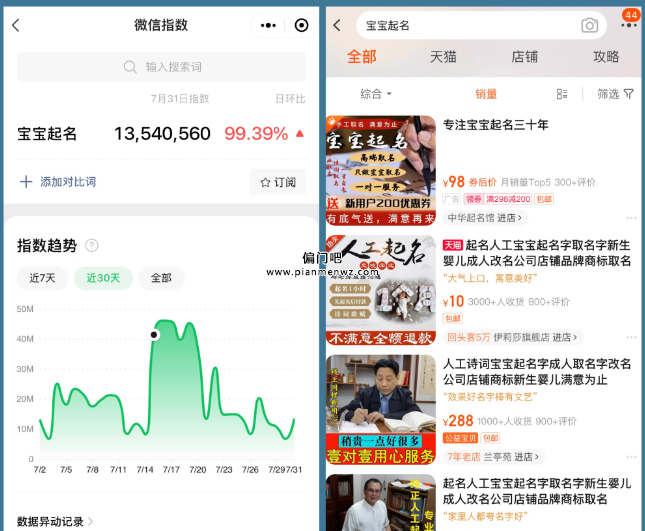Open product title 专注宝宝起名三十年
Image resolution: width=645 pixels, height=531 pixels.
pos(495,125)
